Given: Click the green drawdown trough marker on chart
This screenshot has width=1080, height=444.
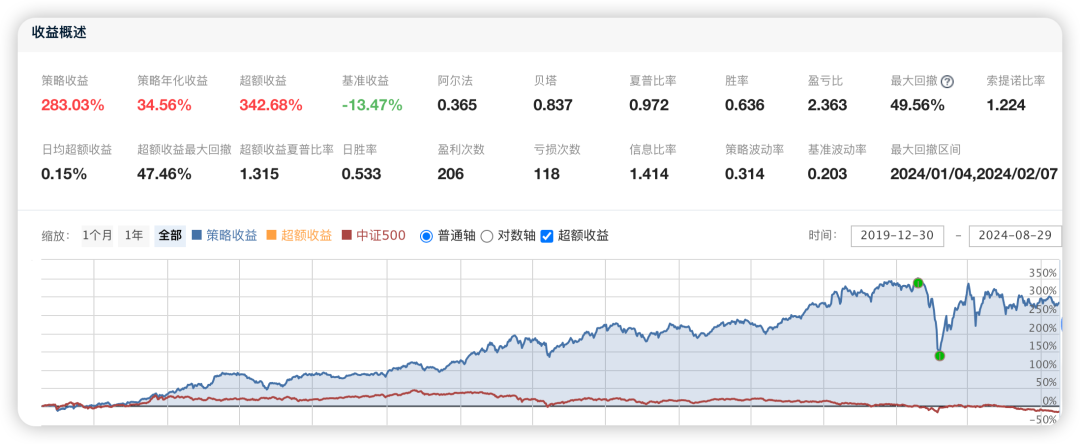Looking at the screenshot, I should [939, 356].
